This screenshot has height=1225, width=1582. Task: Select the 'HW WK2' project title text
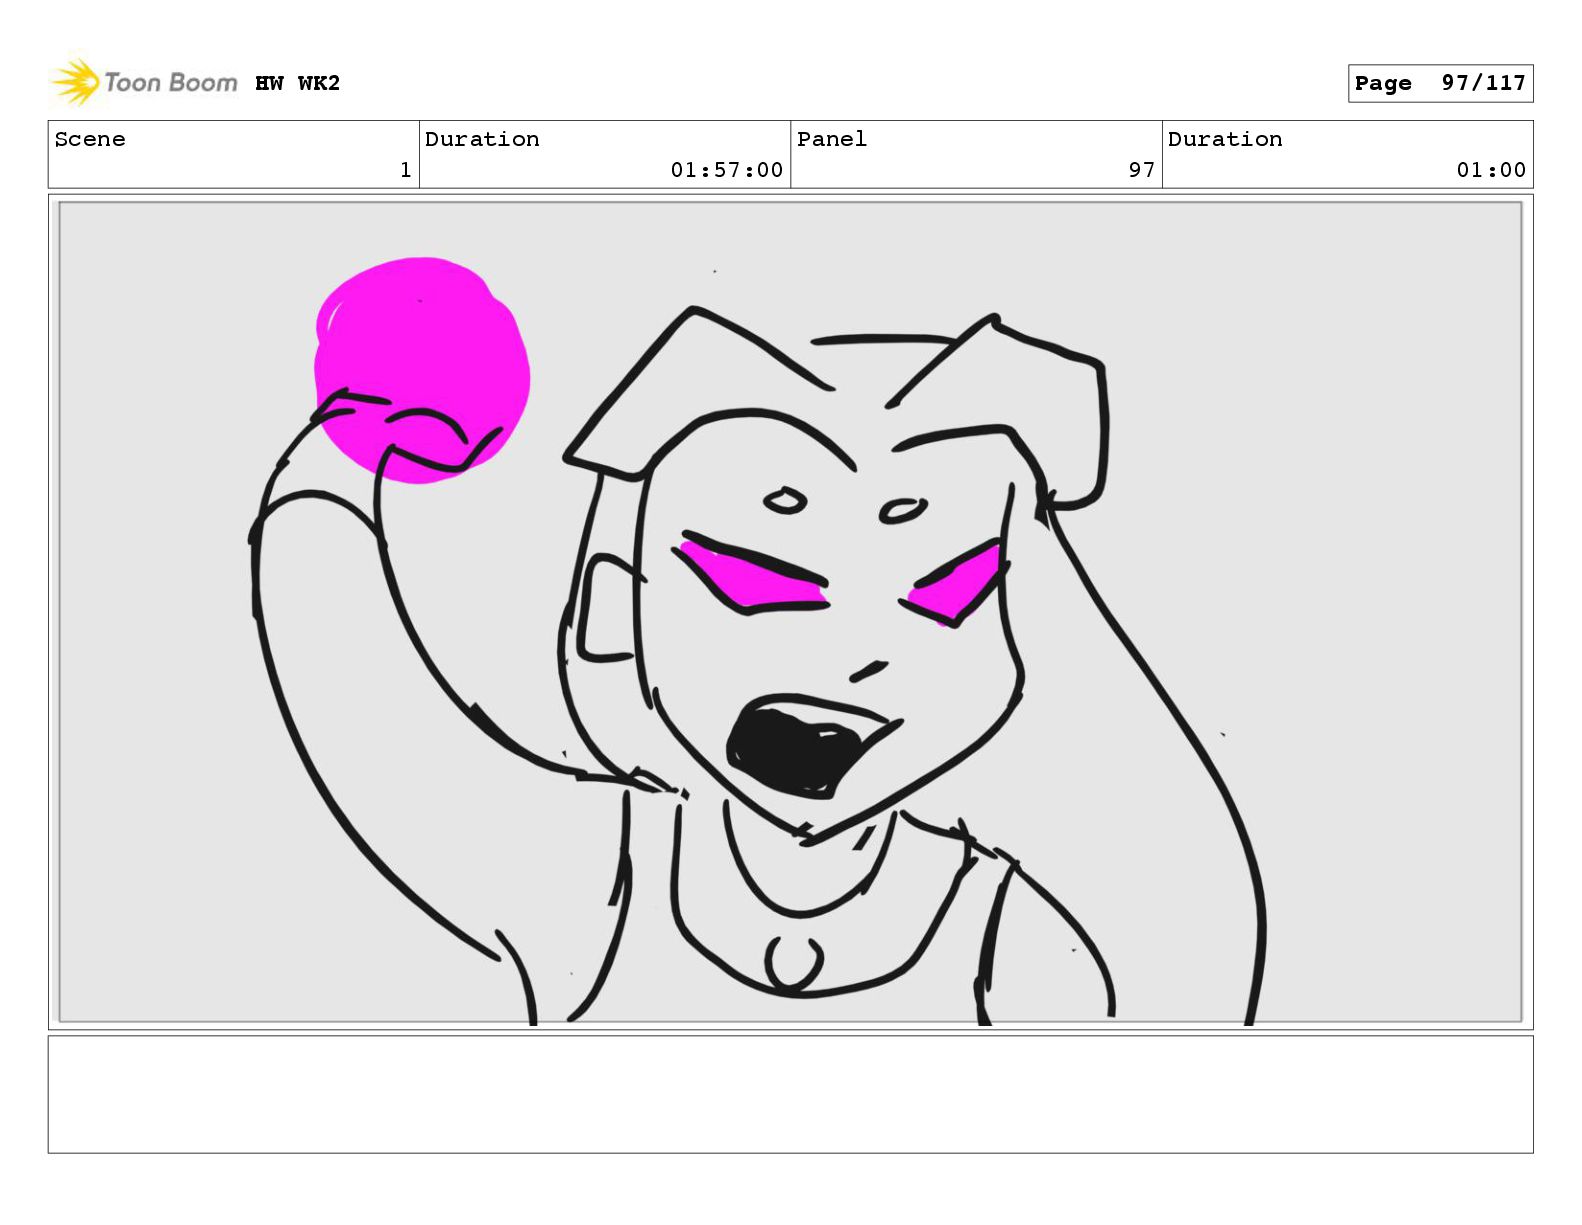pyautogui.click(x=297, y=83)
